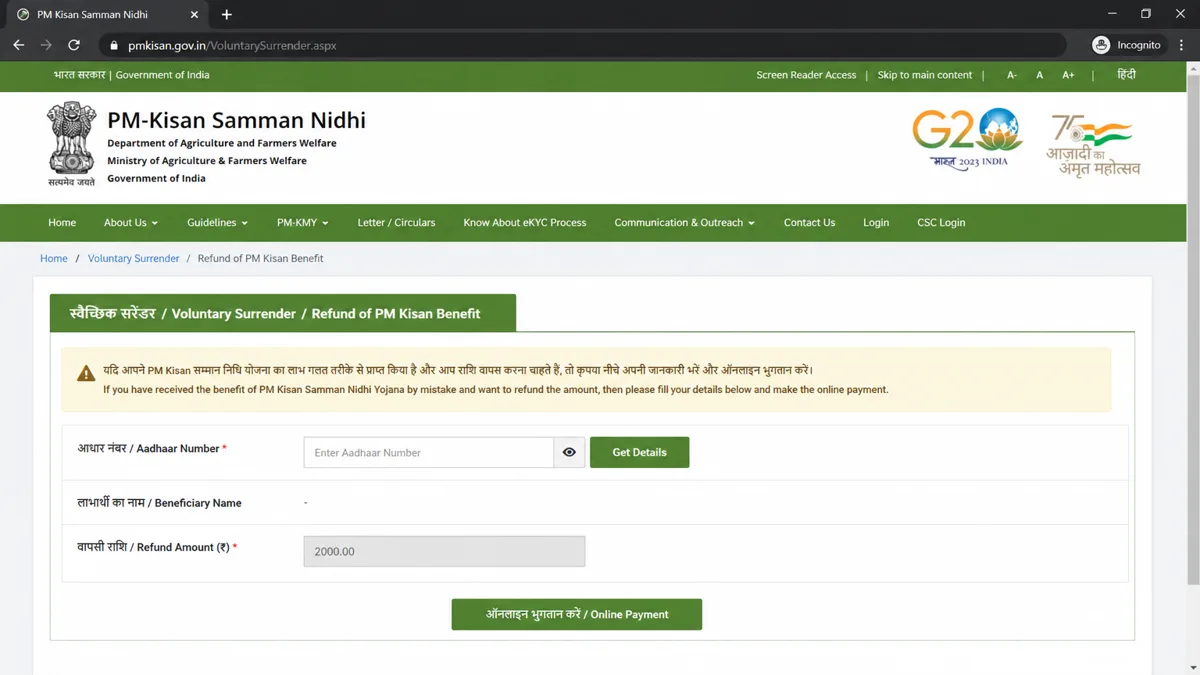Viewport: 1200px width, 675px height.
Task: Click the Get Details button
Action: pos(639,452)
